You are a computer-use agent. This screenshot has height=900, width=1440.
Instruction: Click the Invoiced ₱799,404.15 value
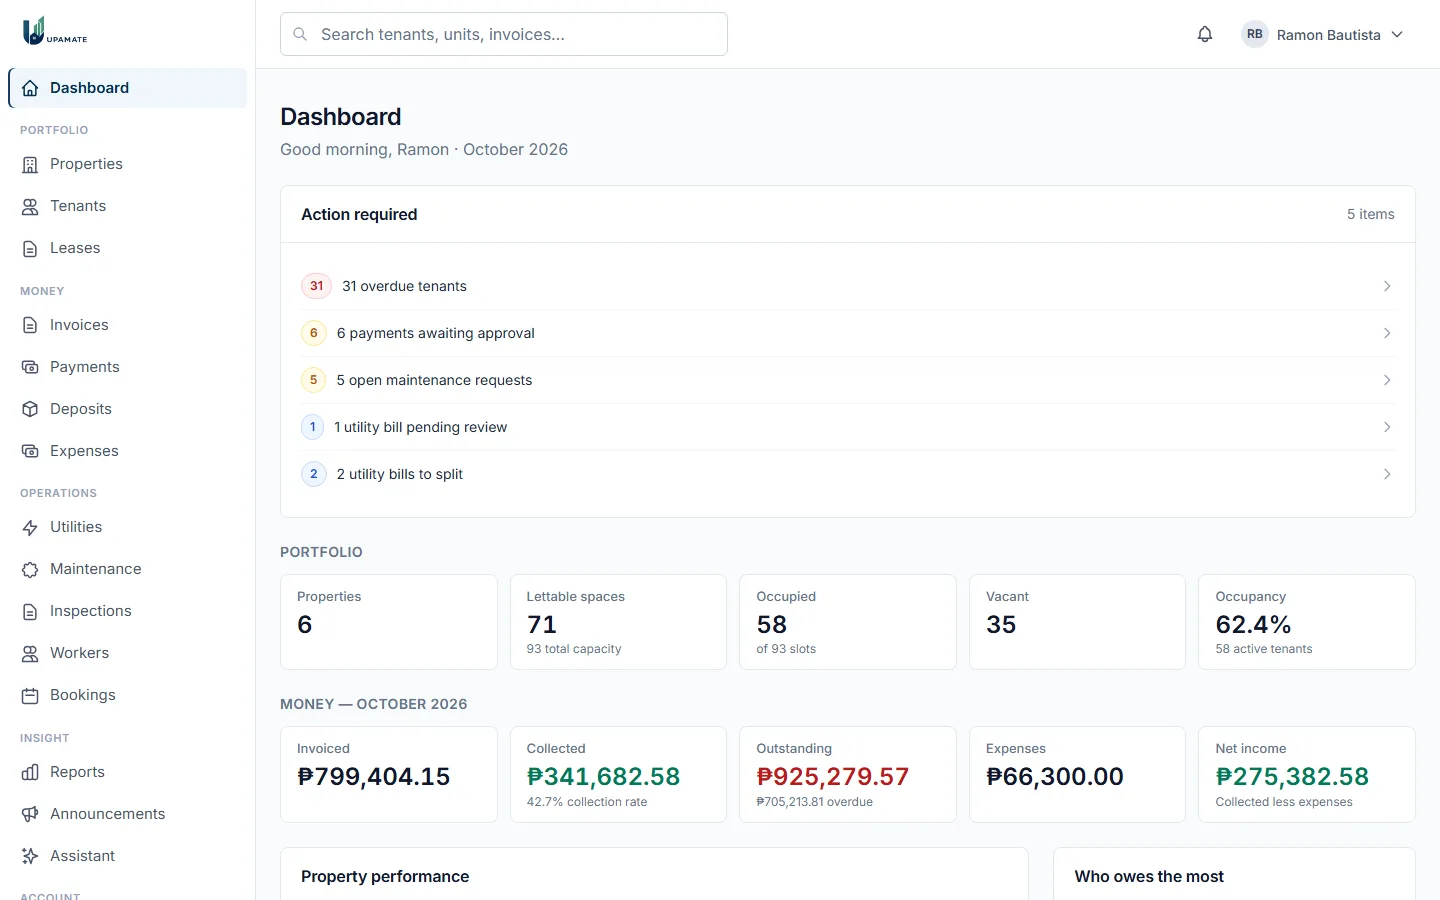[374, 777]
